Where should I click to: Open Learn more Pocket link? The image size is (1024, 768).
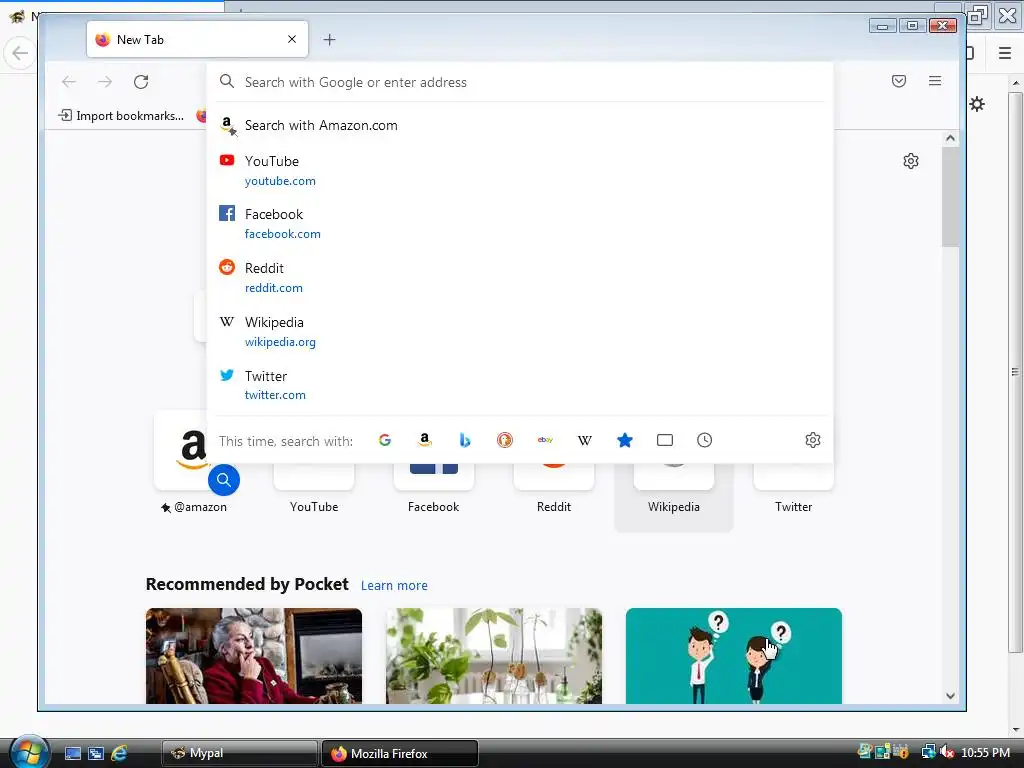tap(394, 585)
